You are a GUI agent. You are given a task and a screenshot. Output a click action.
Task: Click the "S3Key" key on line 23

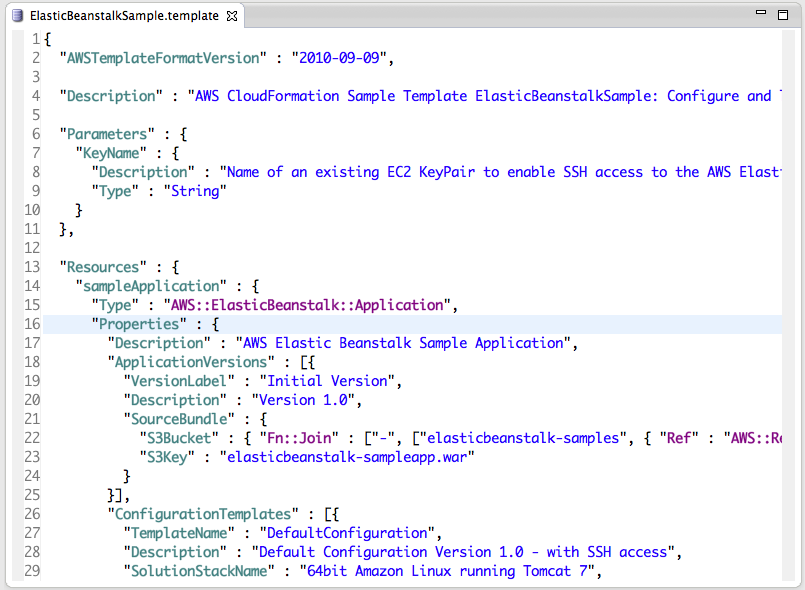[x=167, y=457]
